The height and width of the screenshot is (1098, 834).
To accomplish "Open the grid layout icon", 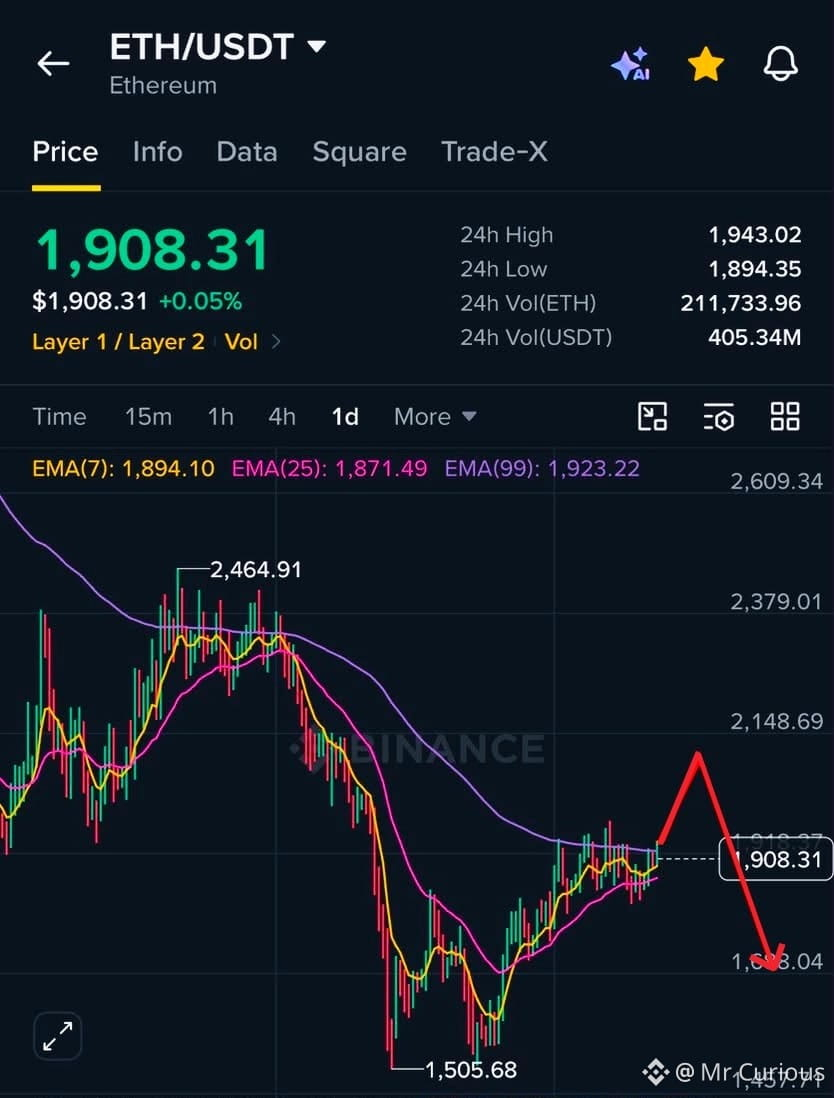I will coord(785,416).
